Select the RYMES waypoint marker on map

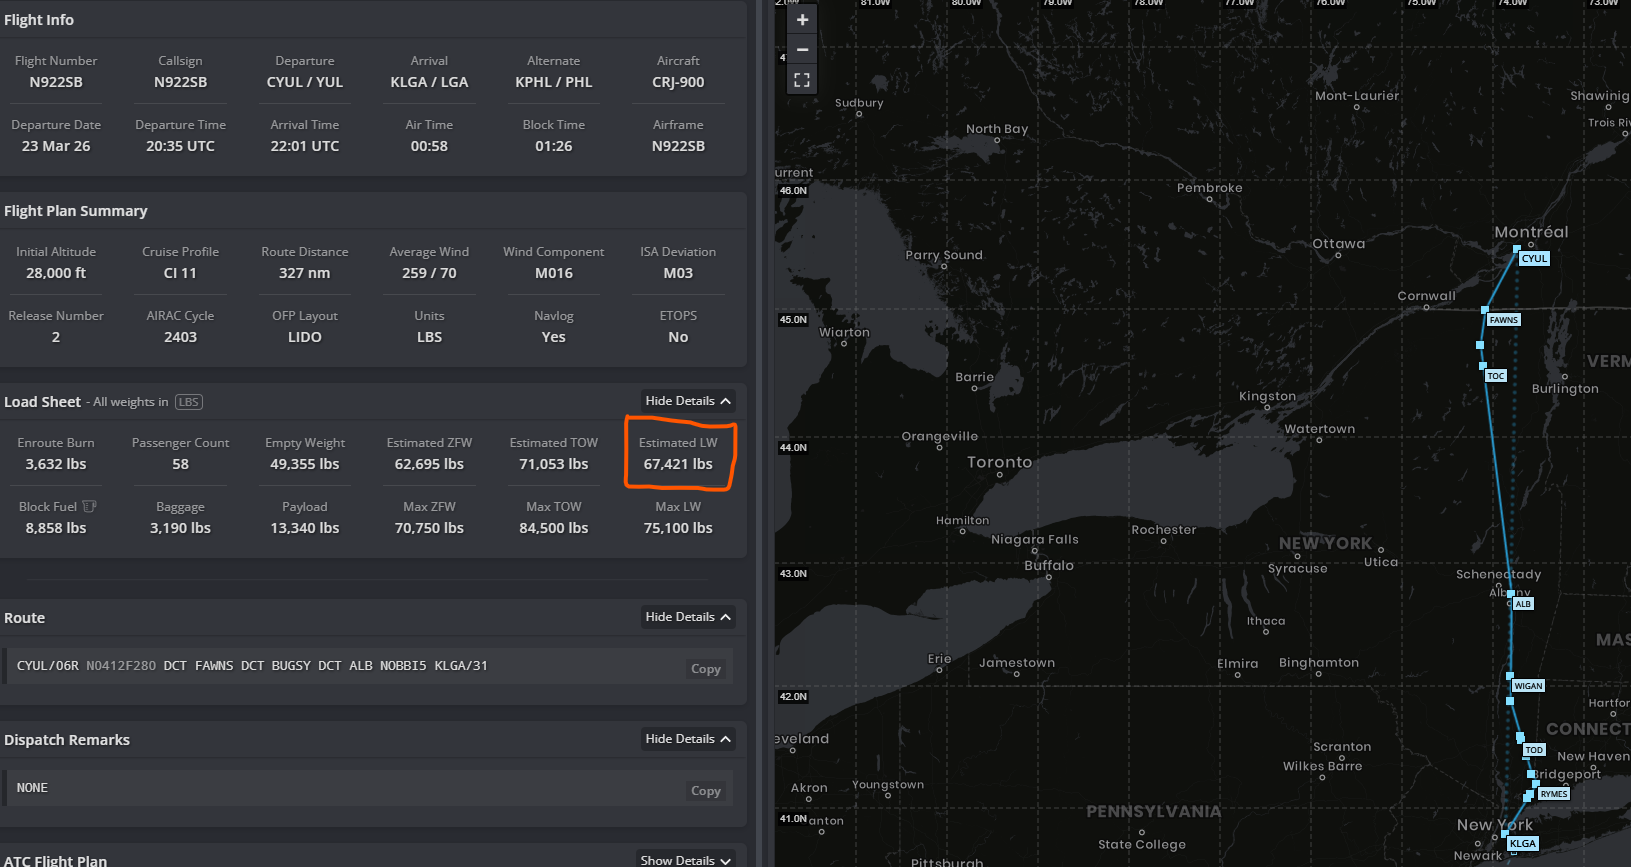coord(1554,794)
